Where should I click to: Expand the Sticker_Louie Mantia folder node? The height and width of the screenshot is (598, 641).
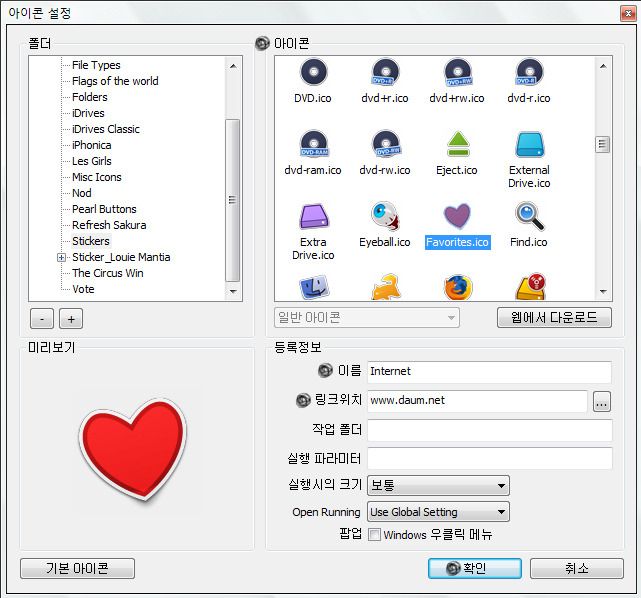pos(61,257)
